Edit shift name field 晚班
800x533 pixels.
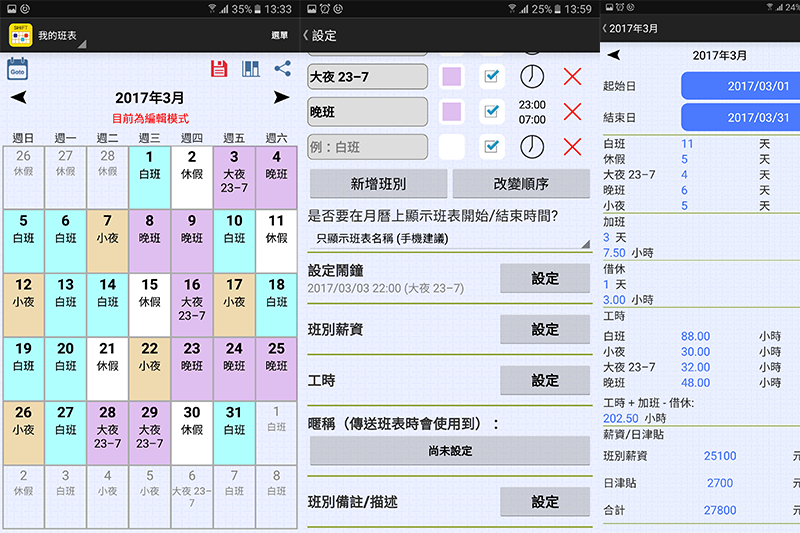coord(367,112)
